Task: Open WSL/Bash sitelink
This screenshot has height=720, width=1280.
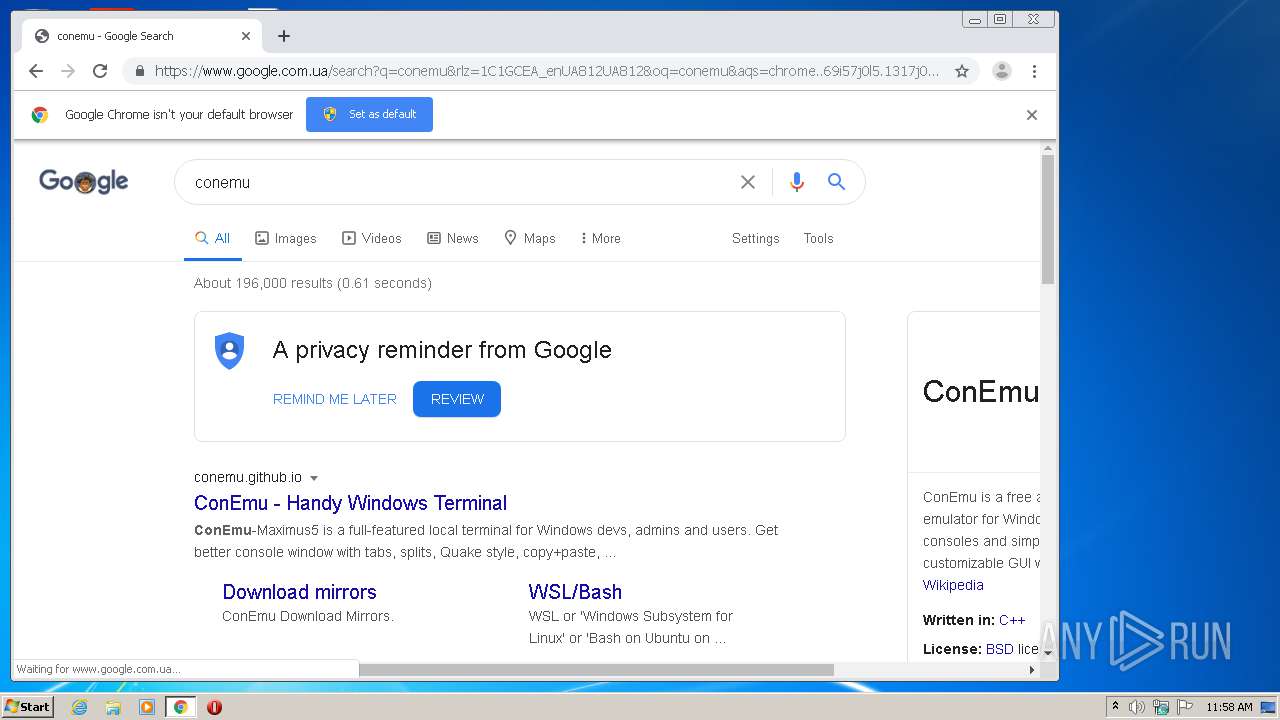Action: point(575,592)
